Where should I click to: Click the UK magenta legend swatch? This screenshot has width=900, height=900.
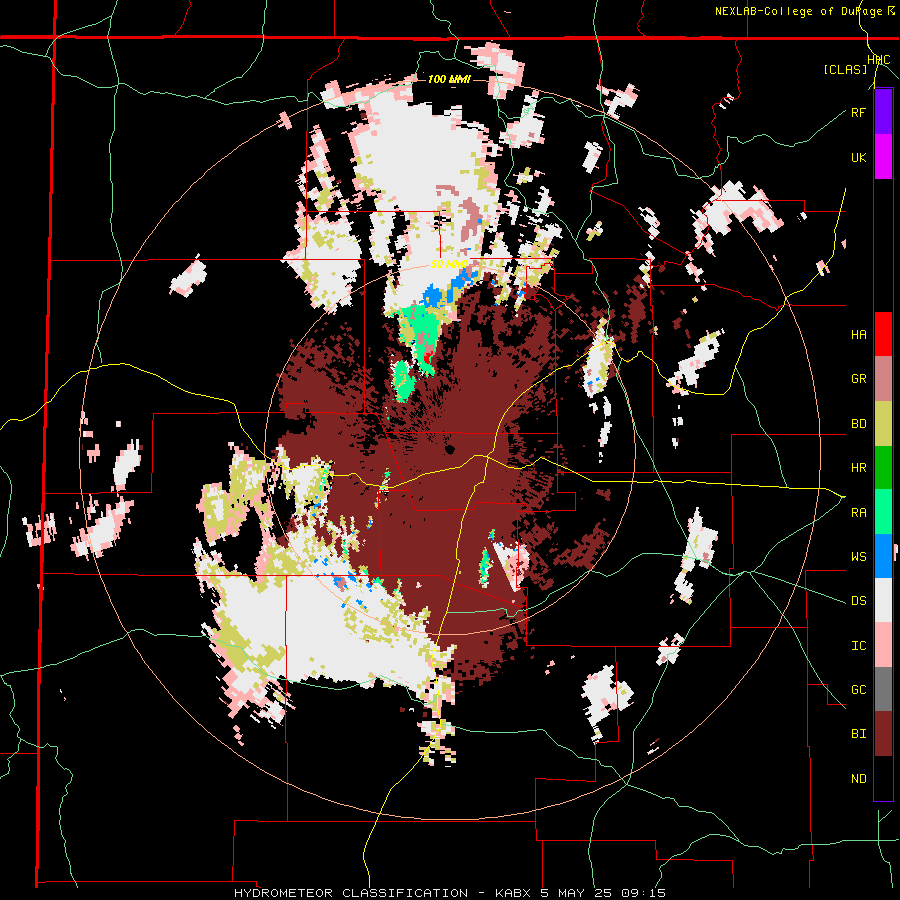tap(883, 157)
